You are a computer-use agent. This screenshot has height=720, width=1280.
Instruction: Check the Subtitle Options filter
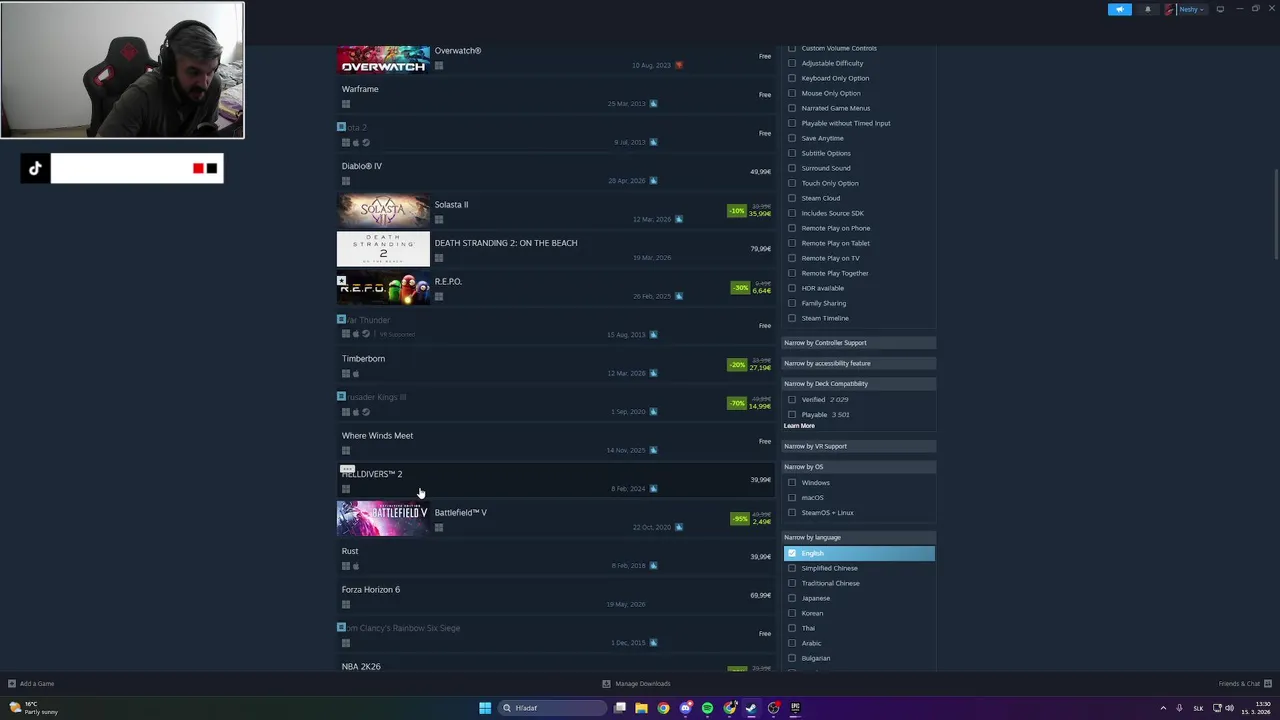(792, 153)
